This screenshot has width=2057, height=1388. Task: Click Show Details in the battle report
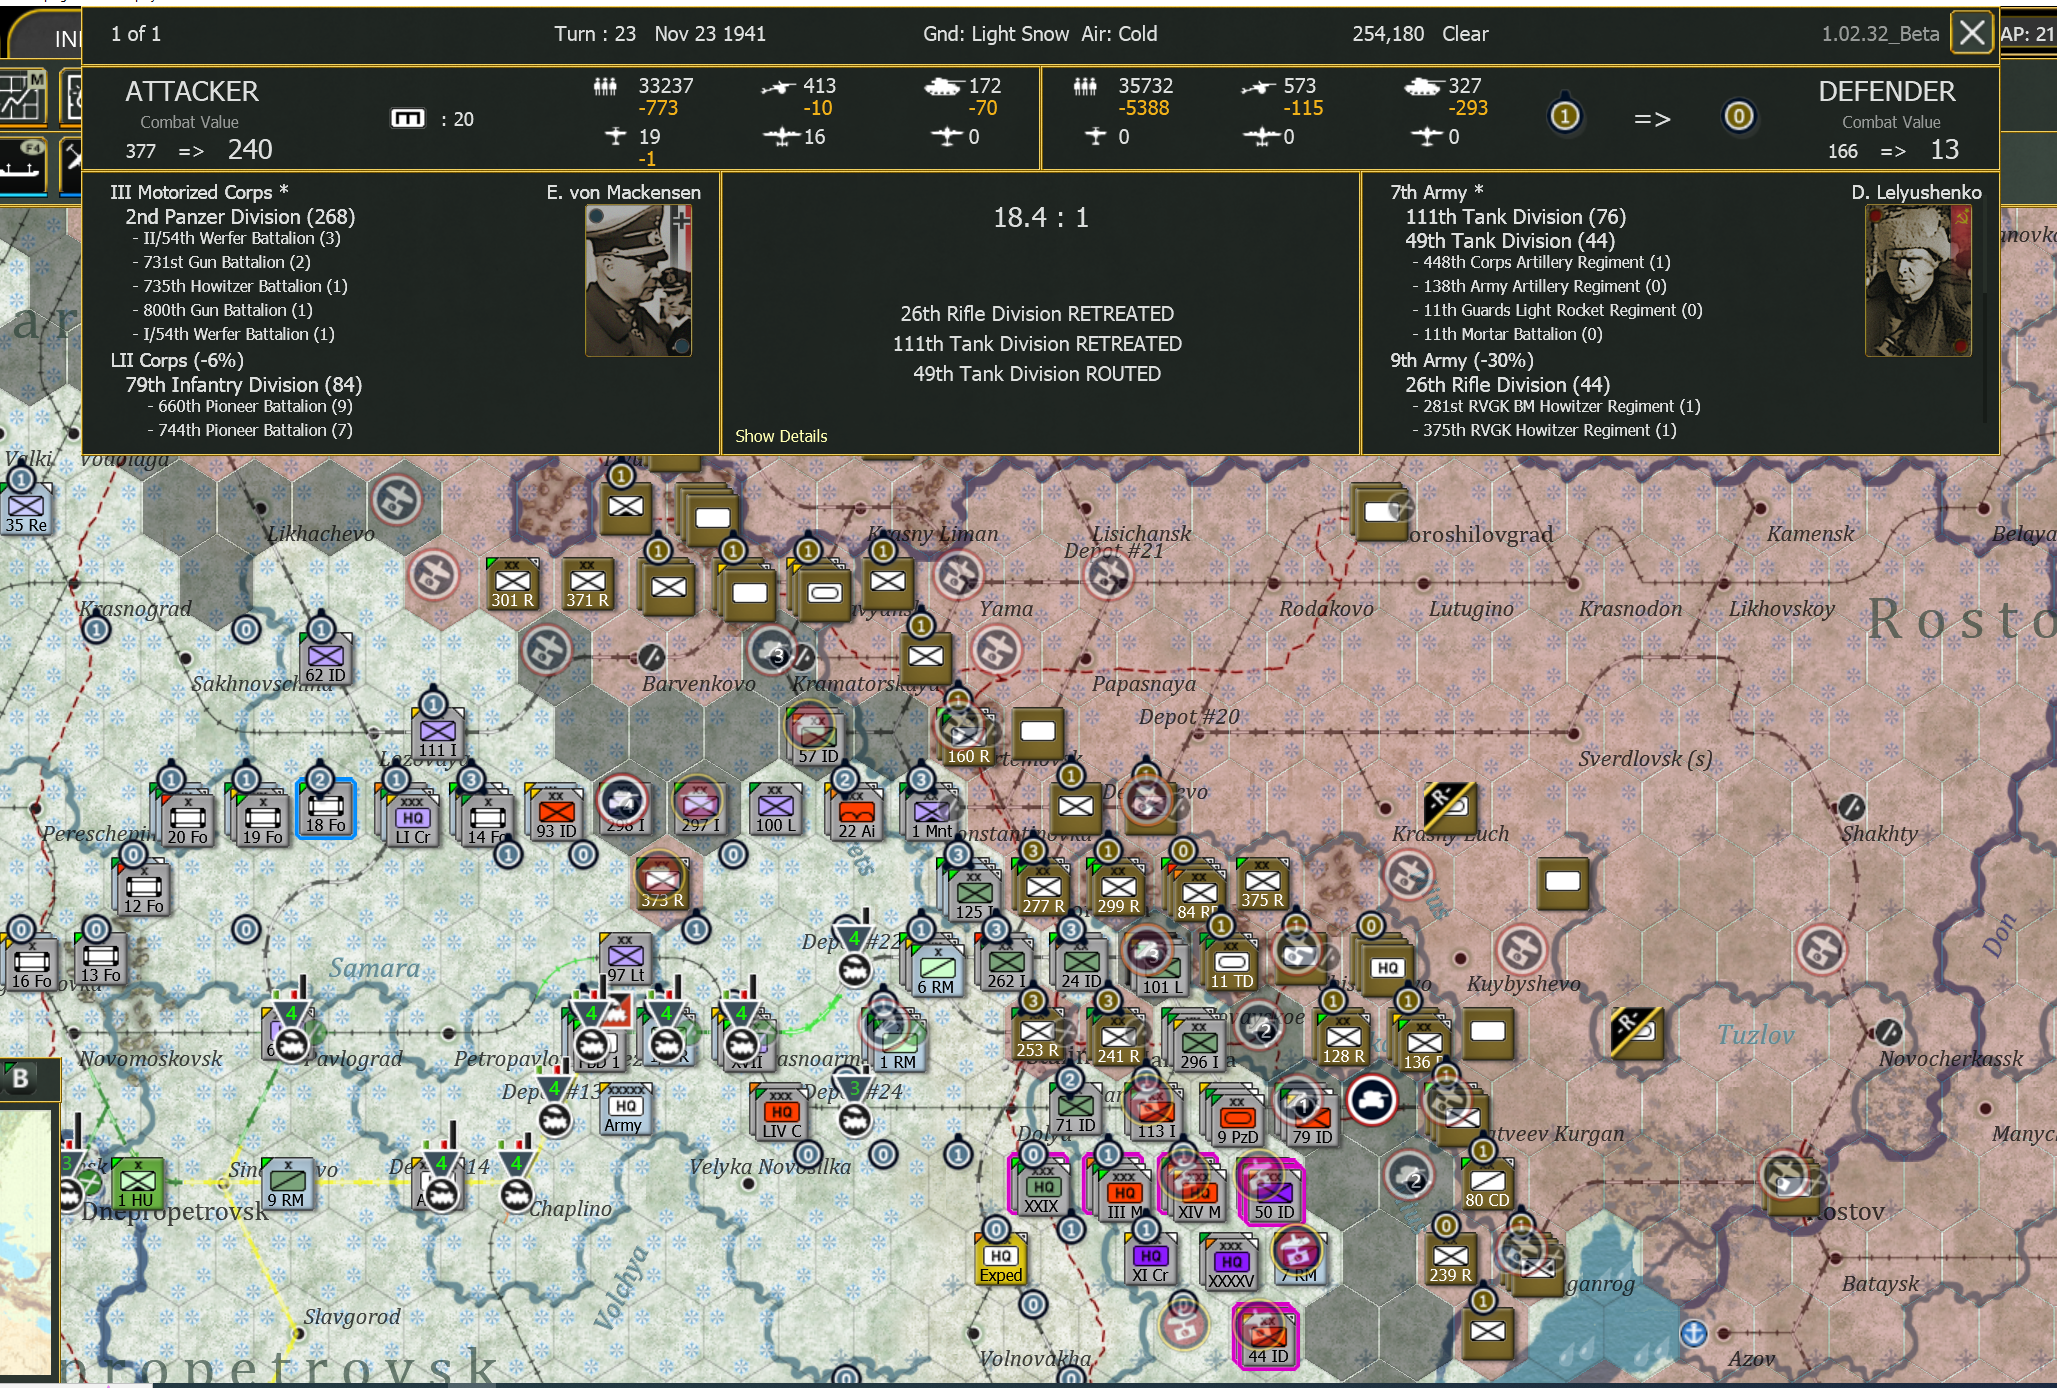coord(781,436)
